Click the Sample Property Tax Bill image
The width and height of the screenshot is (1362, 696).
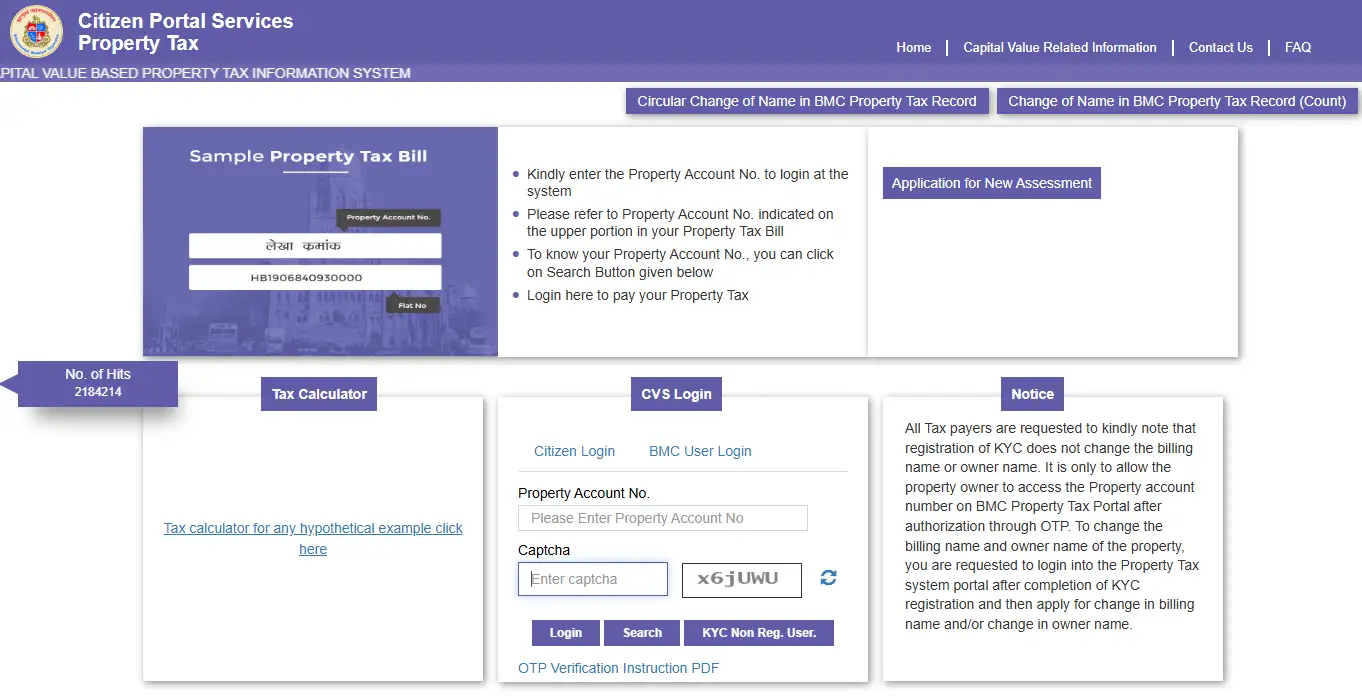(x=320, y=241)
